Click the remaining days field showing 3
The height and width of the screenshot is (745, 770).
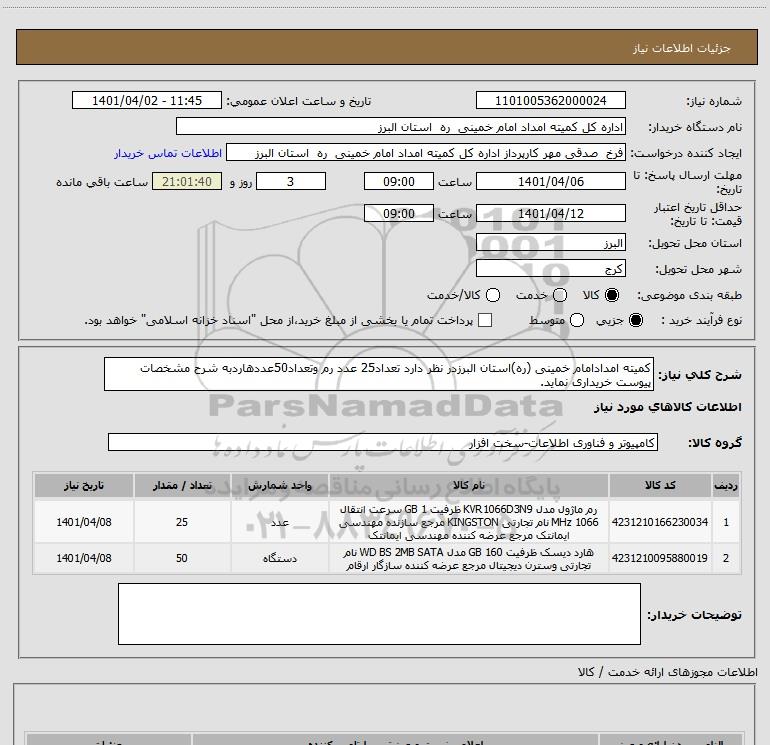tap(291, 181)
